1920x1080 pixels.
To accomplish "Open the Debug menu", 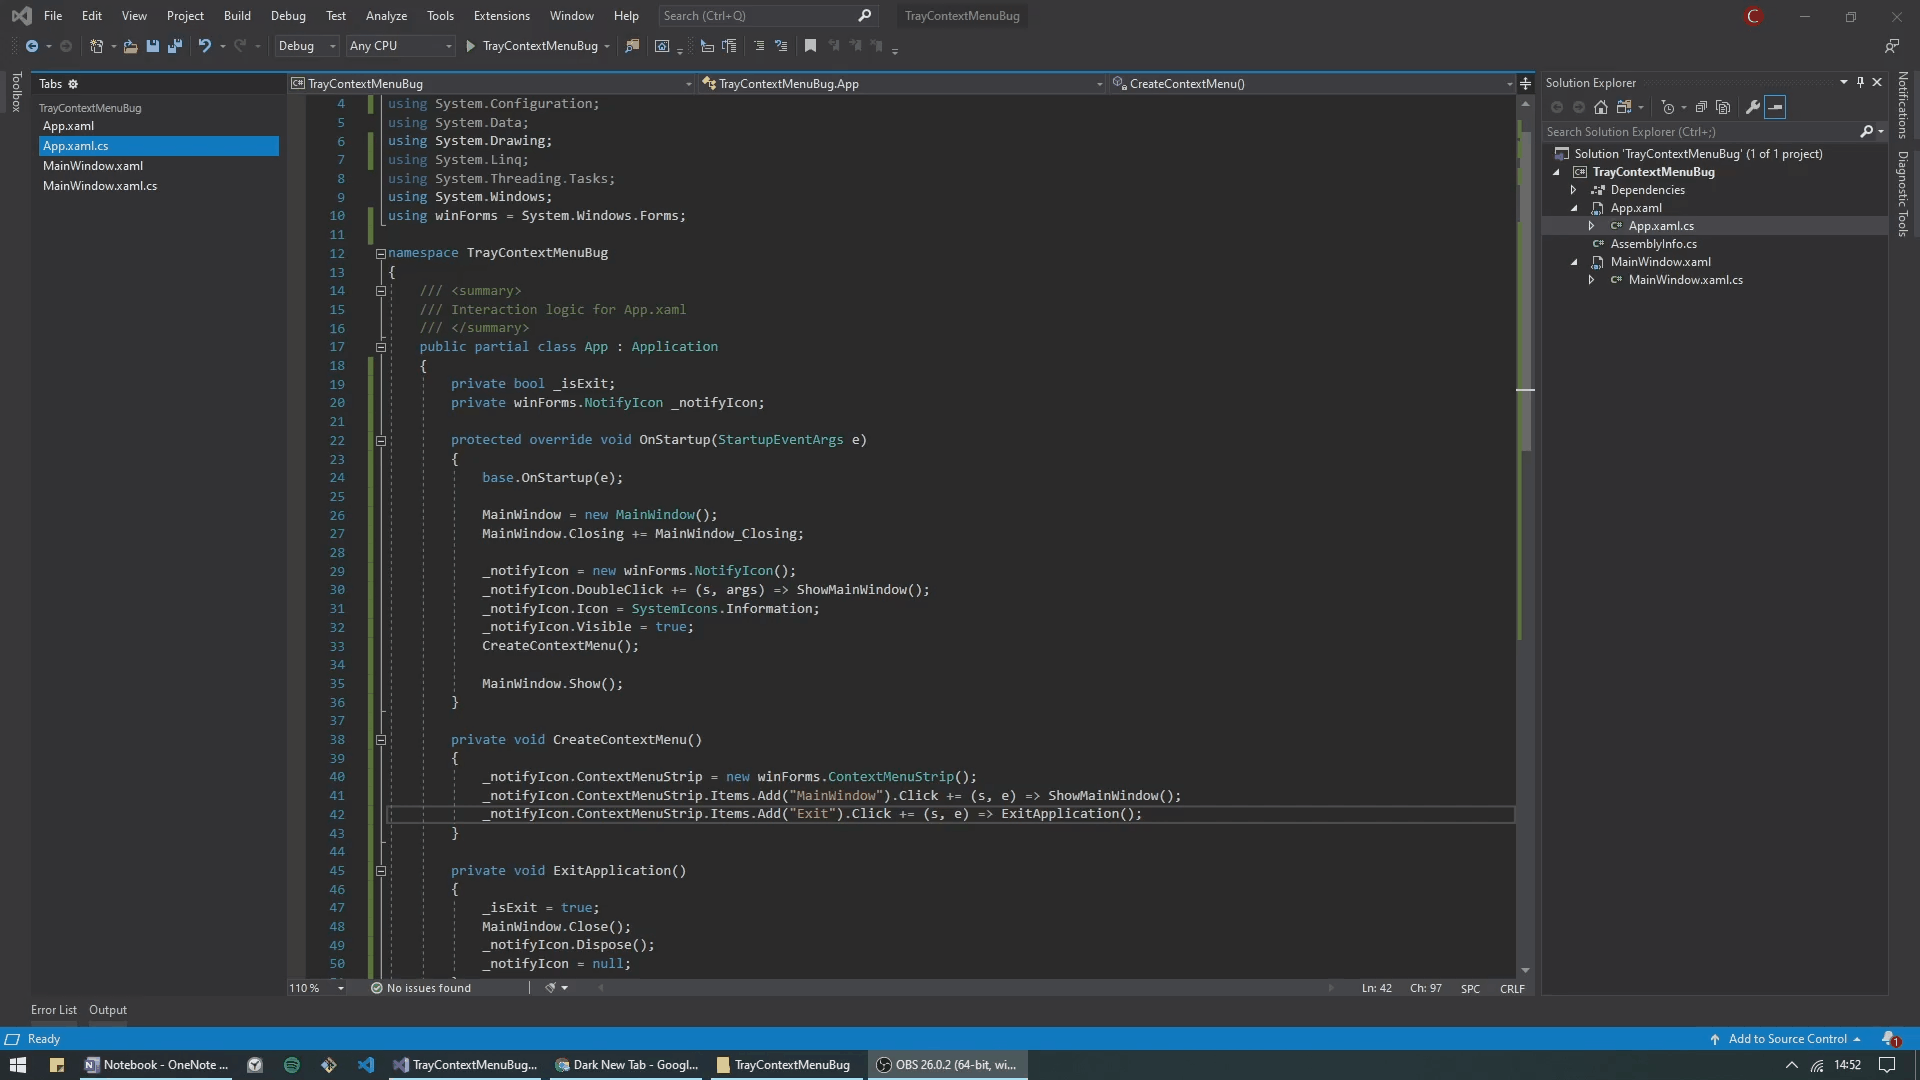I will [x=288, y=16].
